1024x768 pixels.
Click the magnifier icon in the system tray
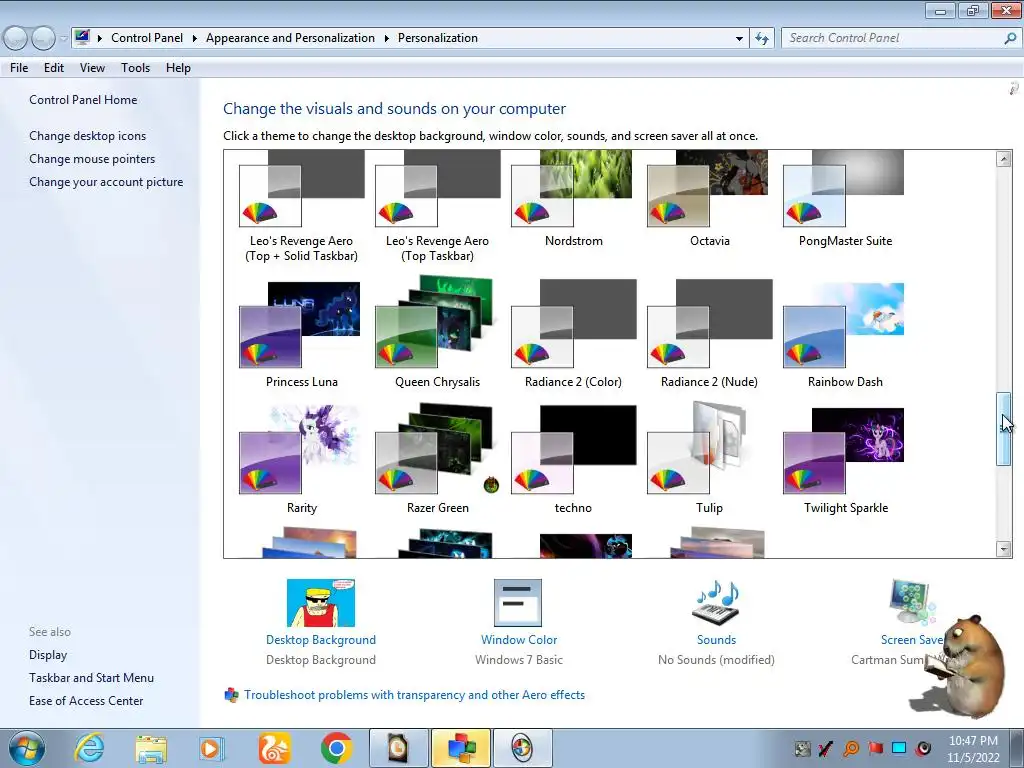pyautogui.click(x=850, y=748)
